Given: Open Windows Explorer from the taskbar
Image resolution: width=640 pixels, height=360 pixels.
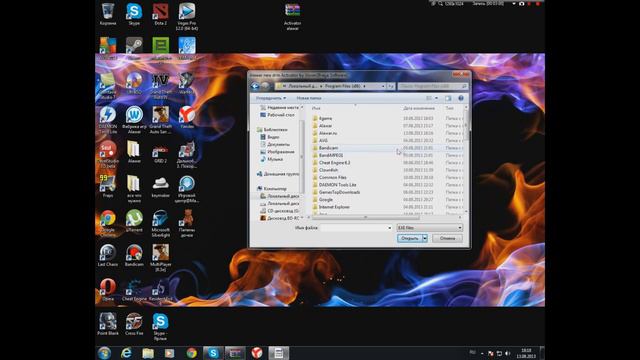Looking at the screenshot, I should (148, 353).
